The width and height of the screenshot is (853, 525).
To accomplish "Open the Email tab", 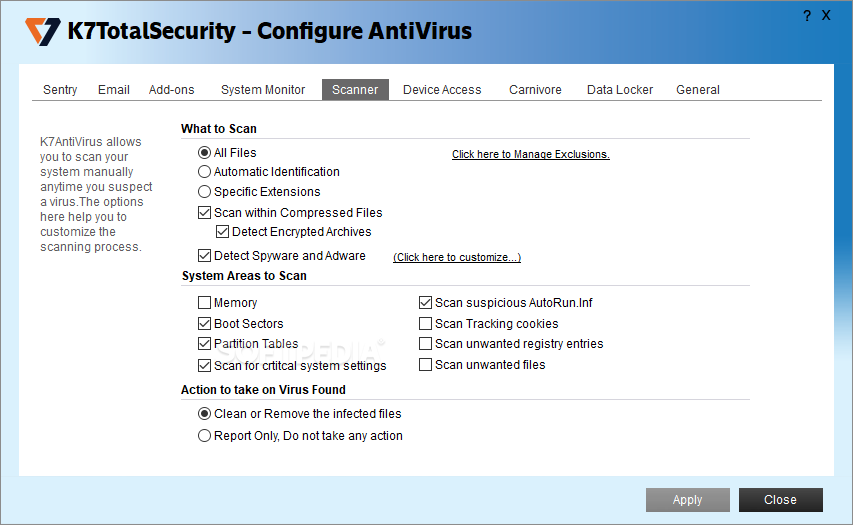I will [x=114, y=90].
